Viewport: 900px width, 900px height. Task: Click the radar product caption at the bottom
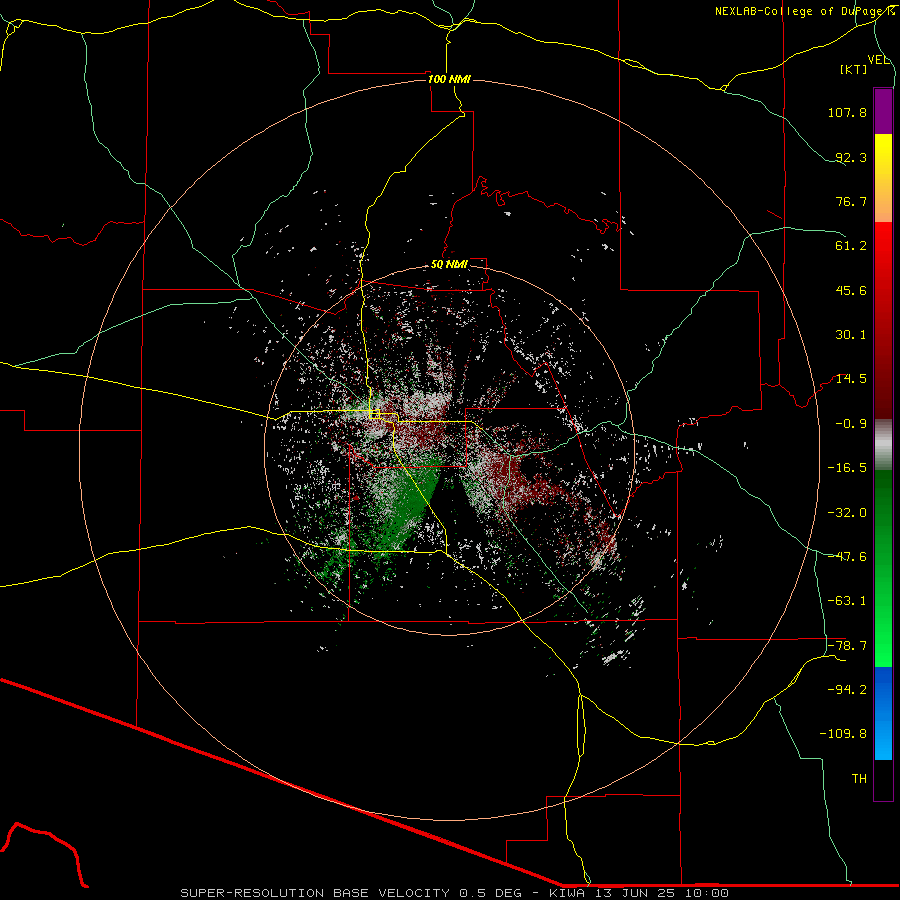coord(455,893)
